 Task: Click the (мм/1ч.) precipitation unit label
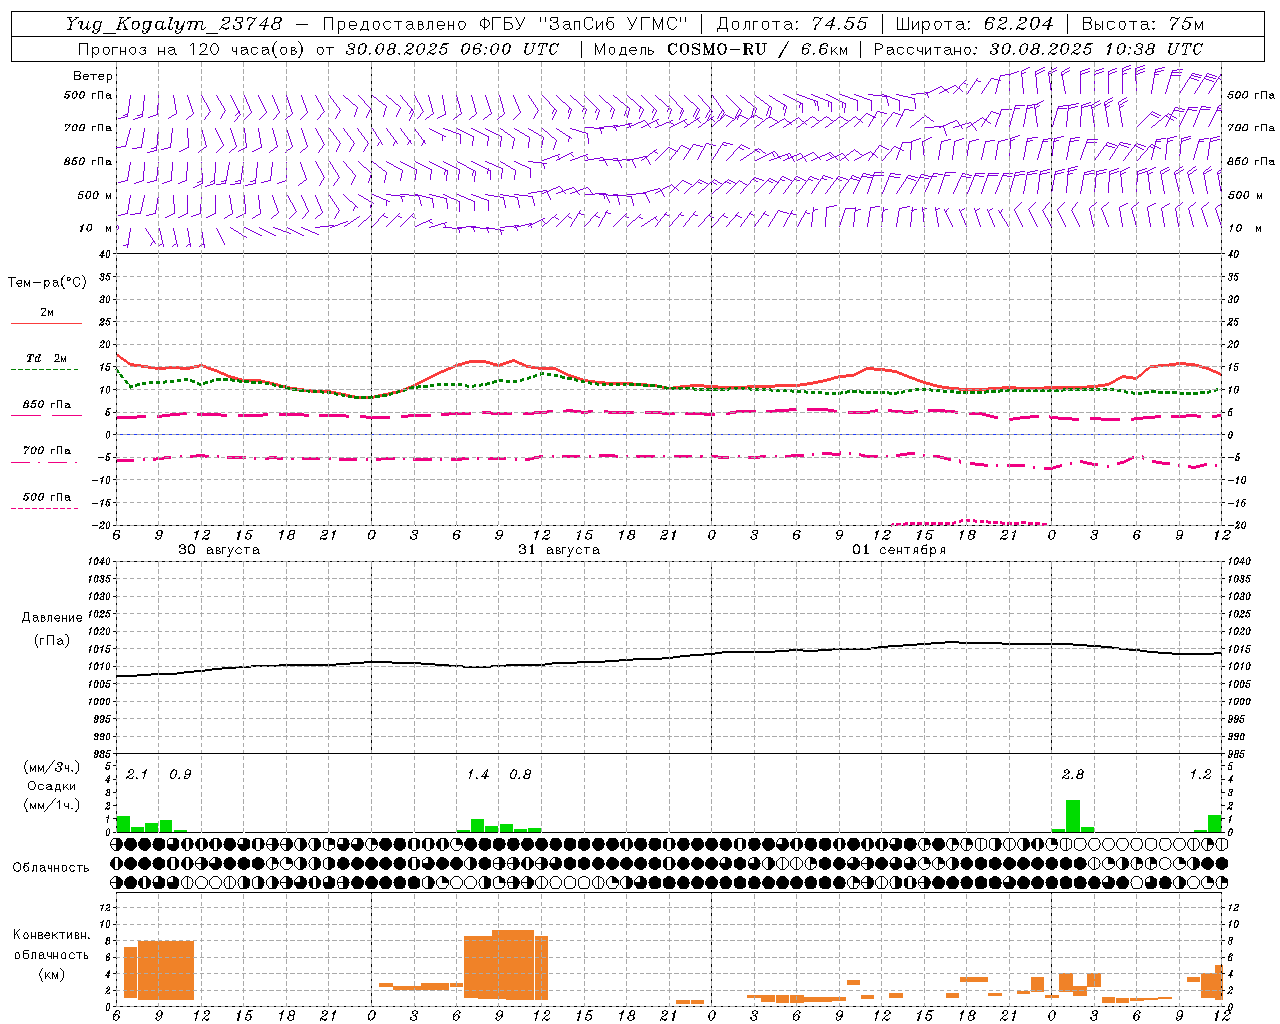pyautogui.click(x=50, y=805)
